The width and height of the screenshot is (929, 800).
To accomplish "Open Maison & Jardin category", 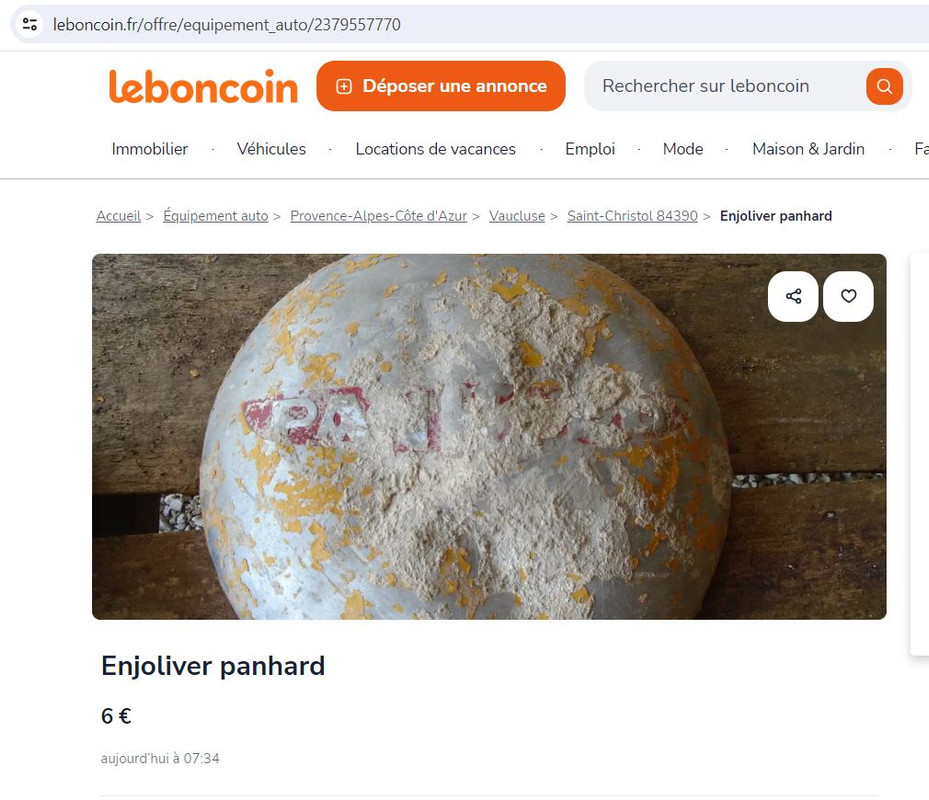I will click(x=808, y=149).
